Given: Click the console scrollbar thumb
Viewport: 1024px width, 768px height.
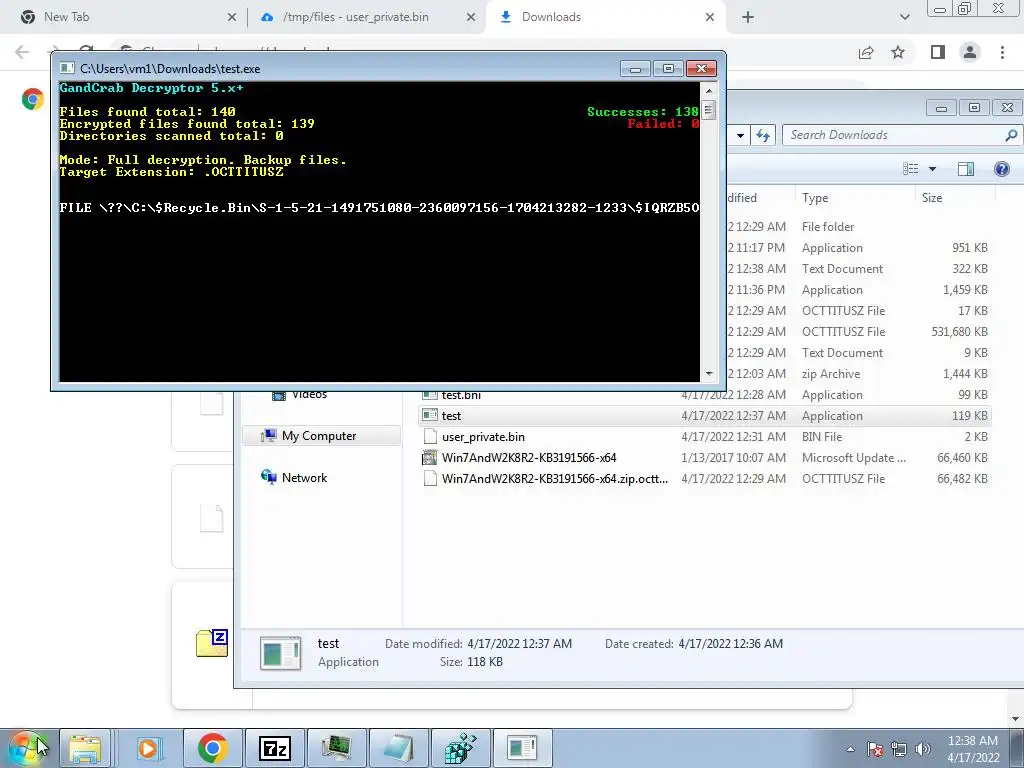Looking at the screenshot, I should pyautogui.click(x=709, y=110).
